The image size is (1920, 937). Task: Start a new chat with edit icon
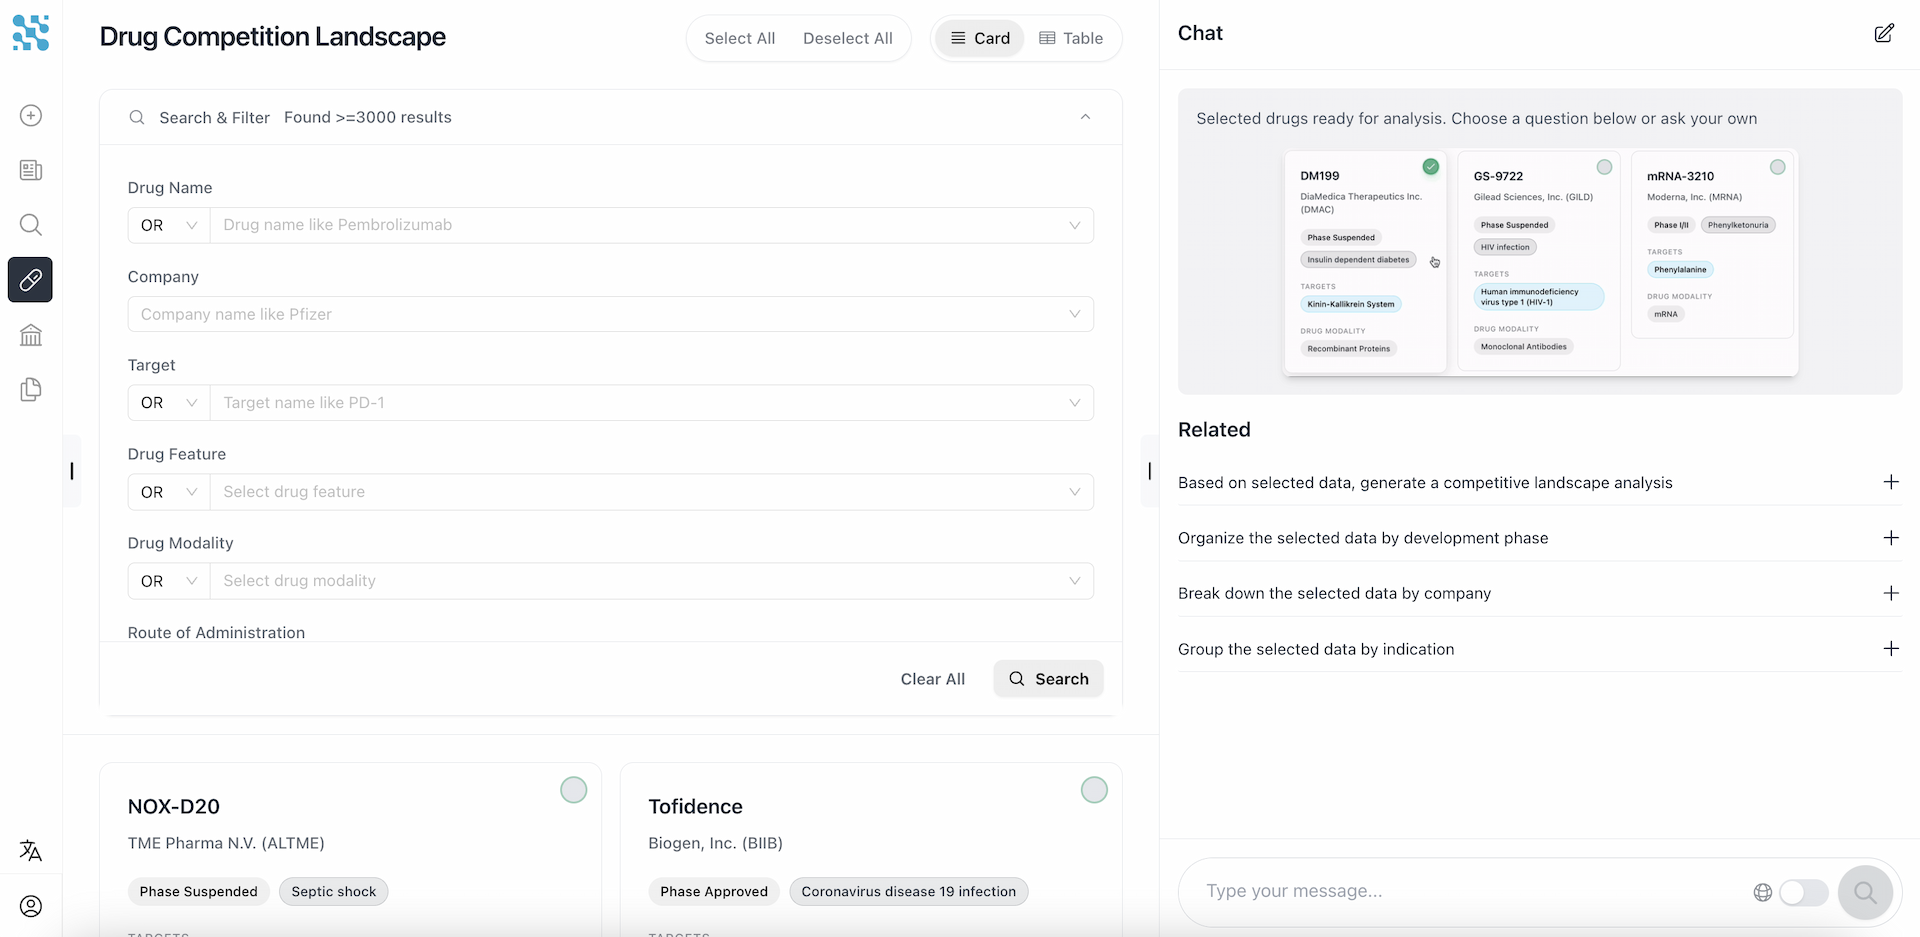tap(1884, 33)
